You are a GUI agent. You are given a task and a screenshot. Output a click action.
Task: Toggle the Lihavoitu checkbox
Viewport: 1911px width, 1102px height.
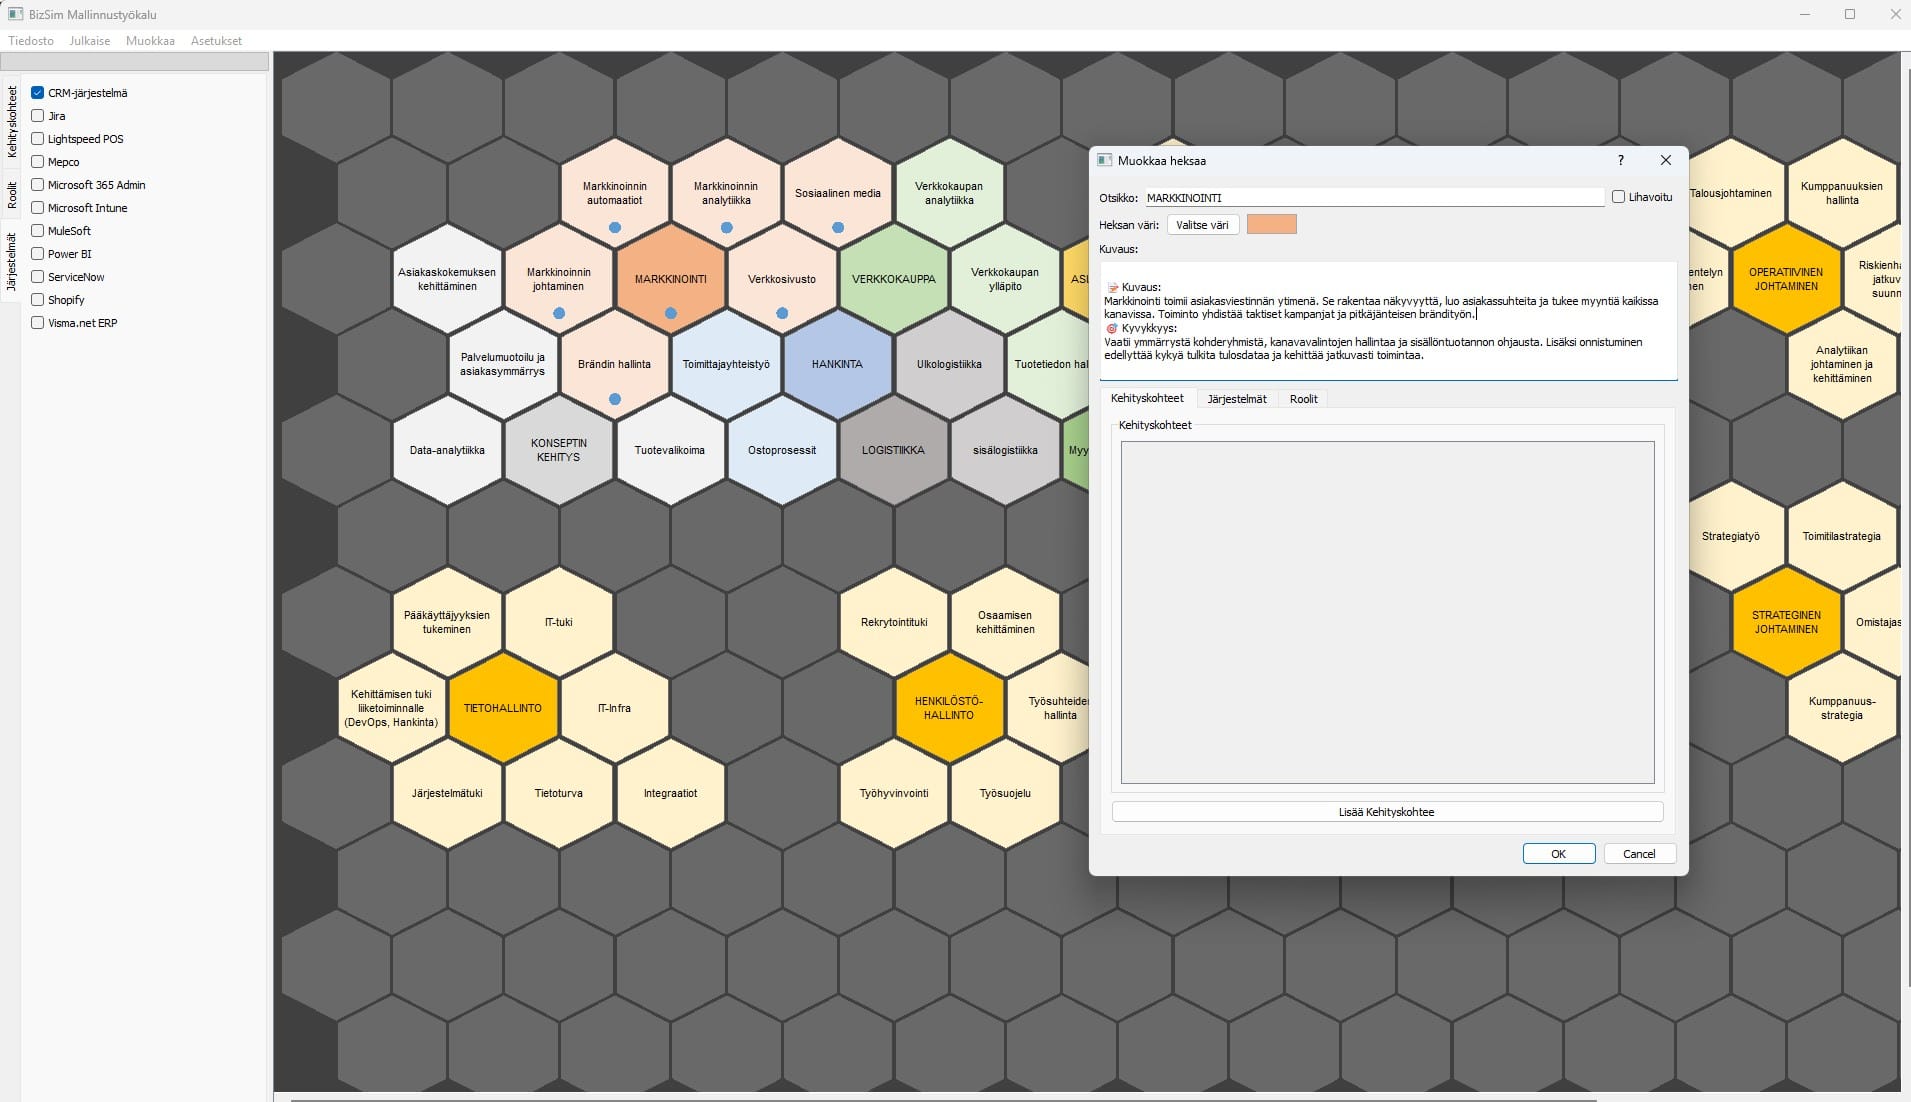[x=1618, y=197]
